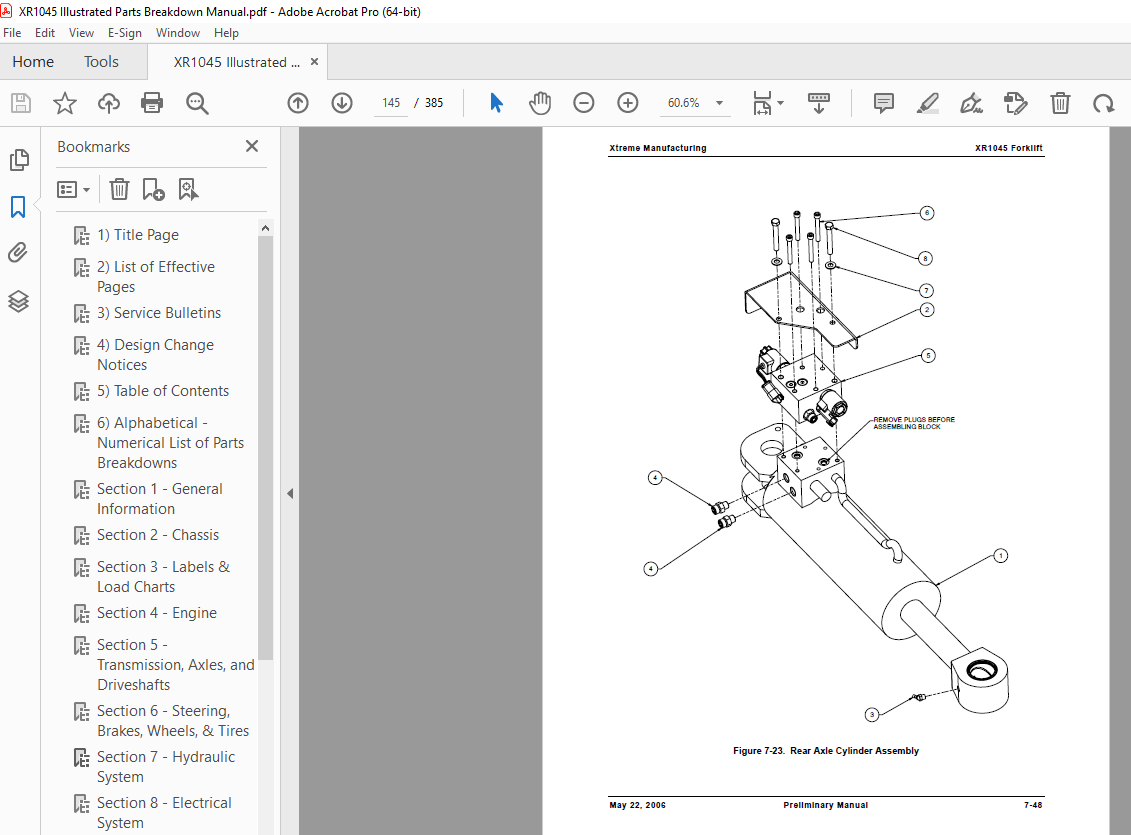Open 5) Table of Contents bookmark
The height and width of the screenshot is (835, 1131).
tap(163, 391)
